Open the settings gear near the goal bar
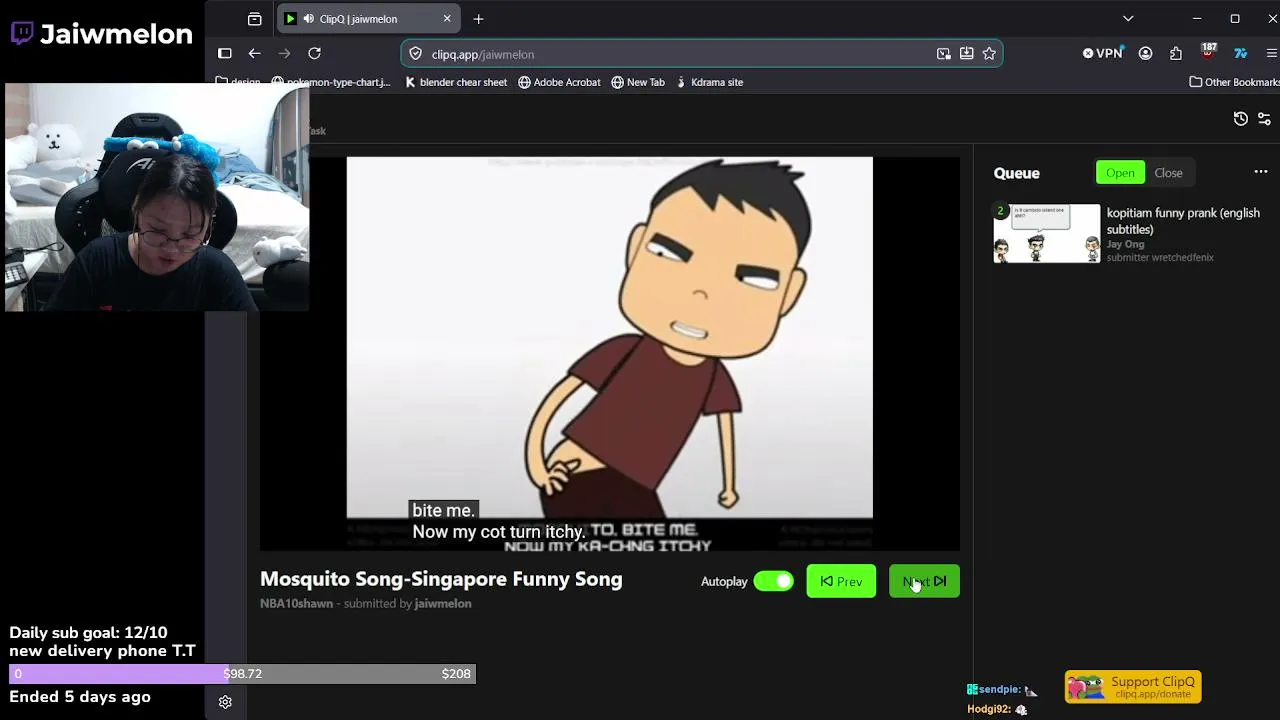1280x720 pixels. click(225, 702)
